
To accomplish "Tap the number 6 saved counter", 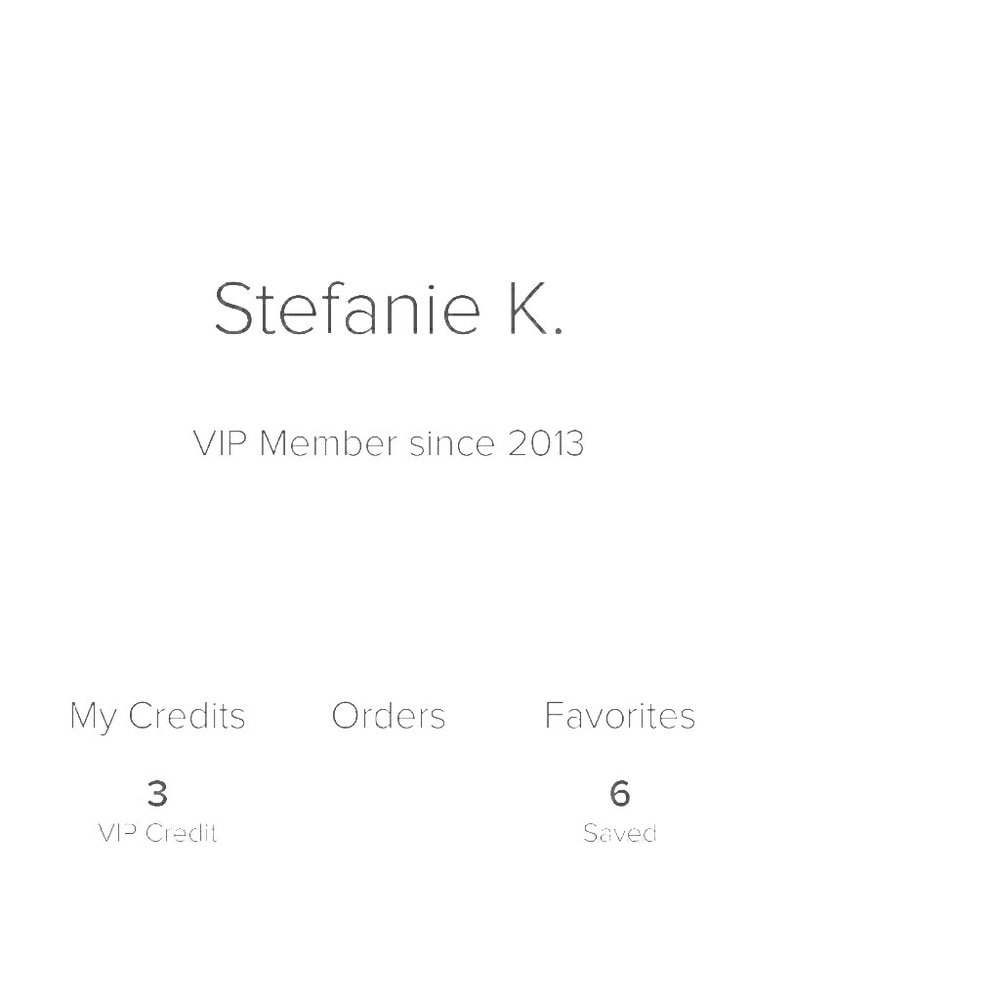I will [620, 795].
